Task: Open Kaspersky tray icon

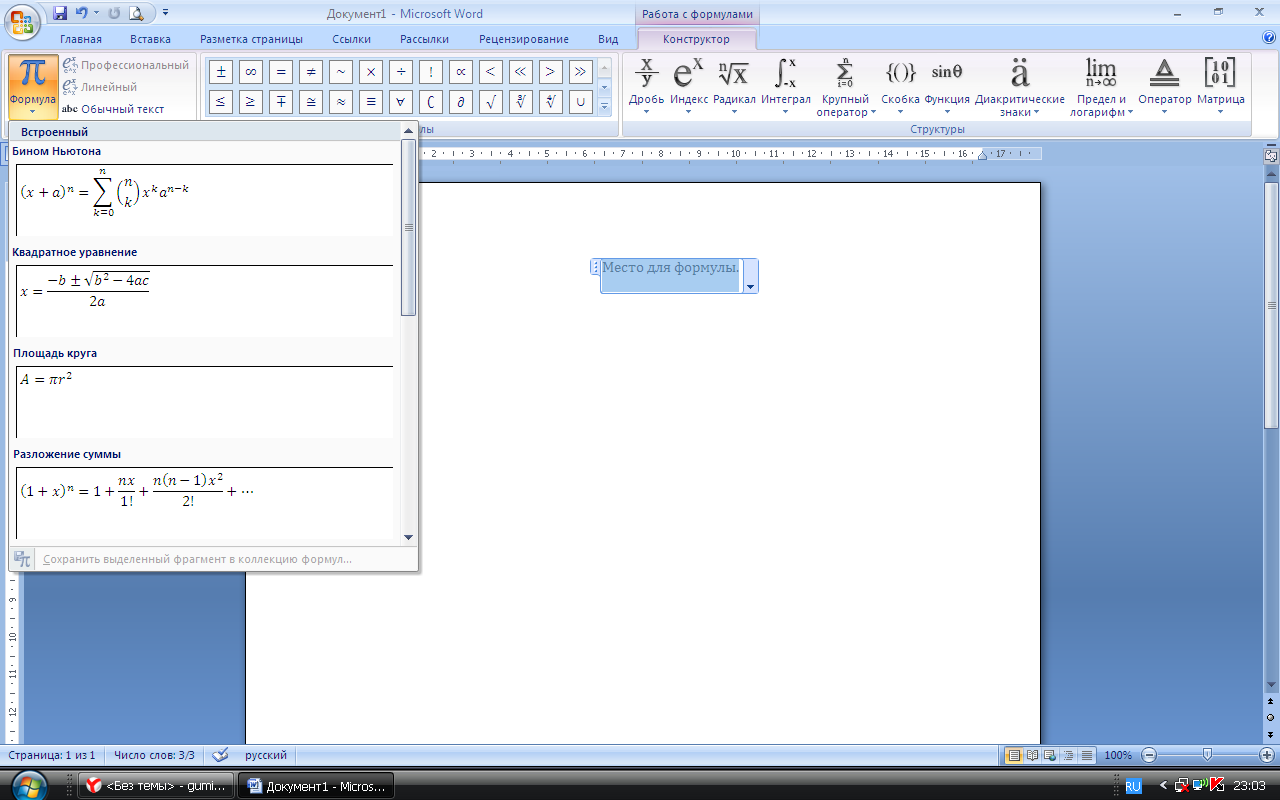Action: (x=1217, y=786)
